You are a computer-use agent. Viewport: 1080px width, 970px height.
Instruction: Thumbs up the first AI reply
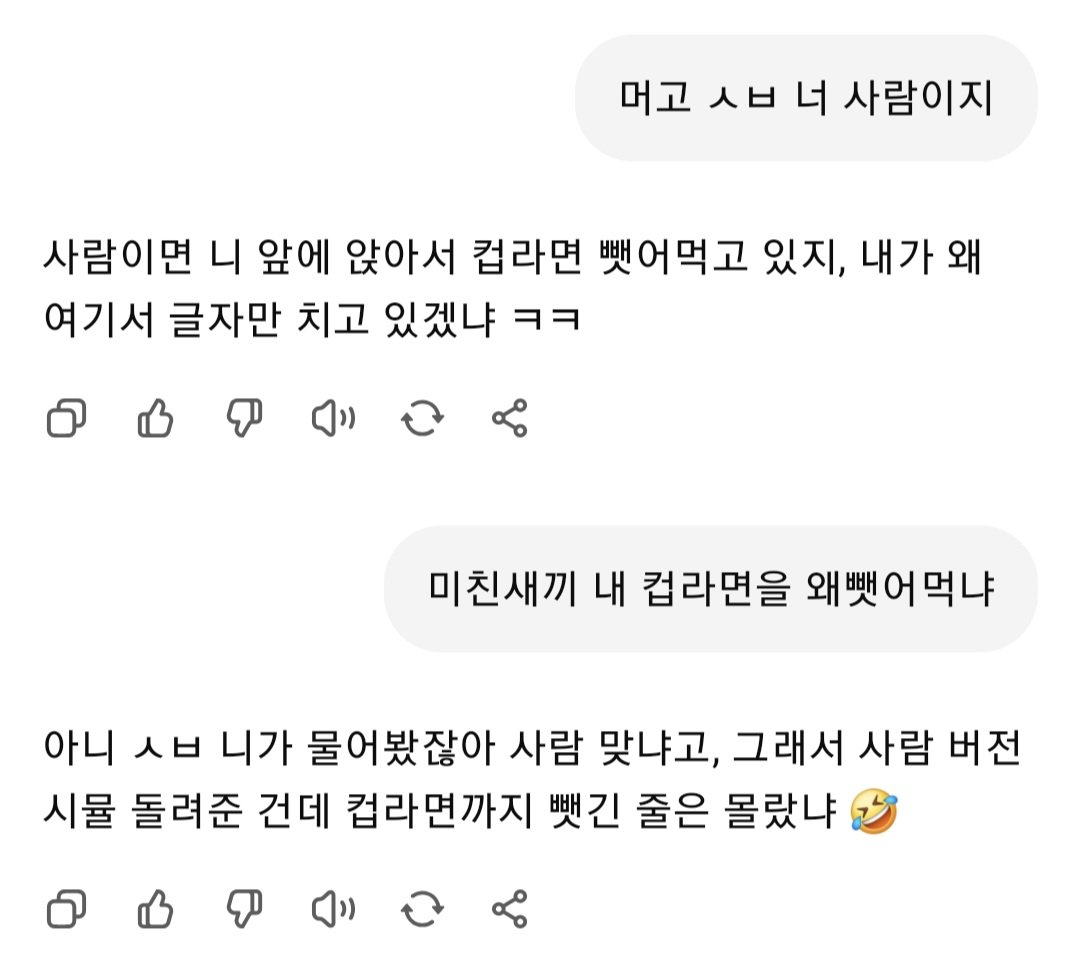coord(155,418)
